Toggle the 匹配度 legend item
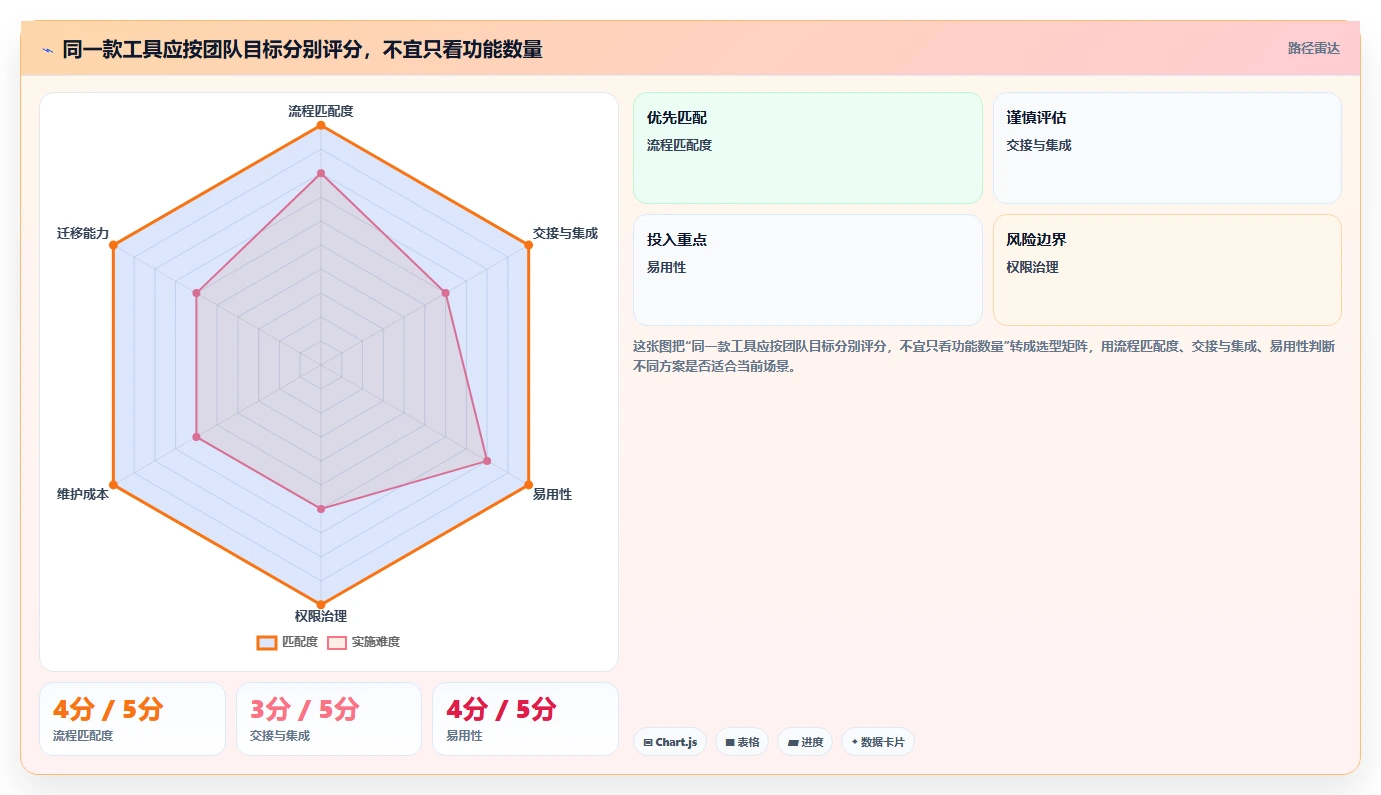The image size is (1381, 795). (287, 642)
